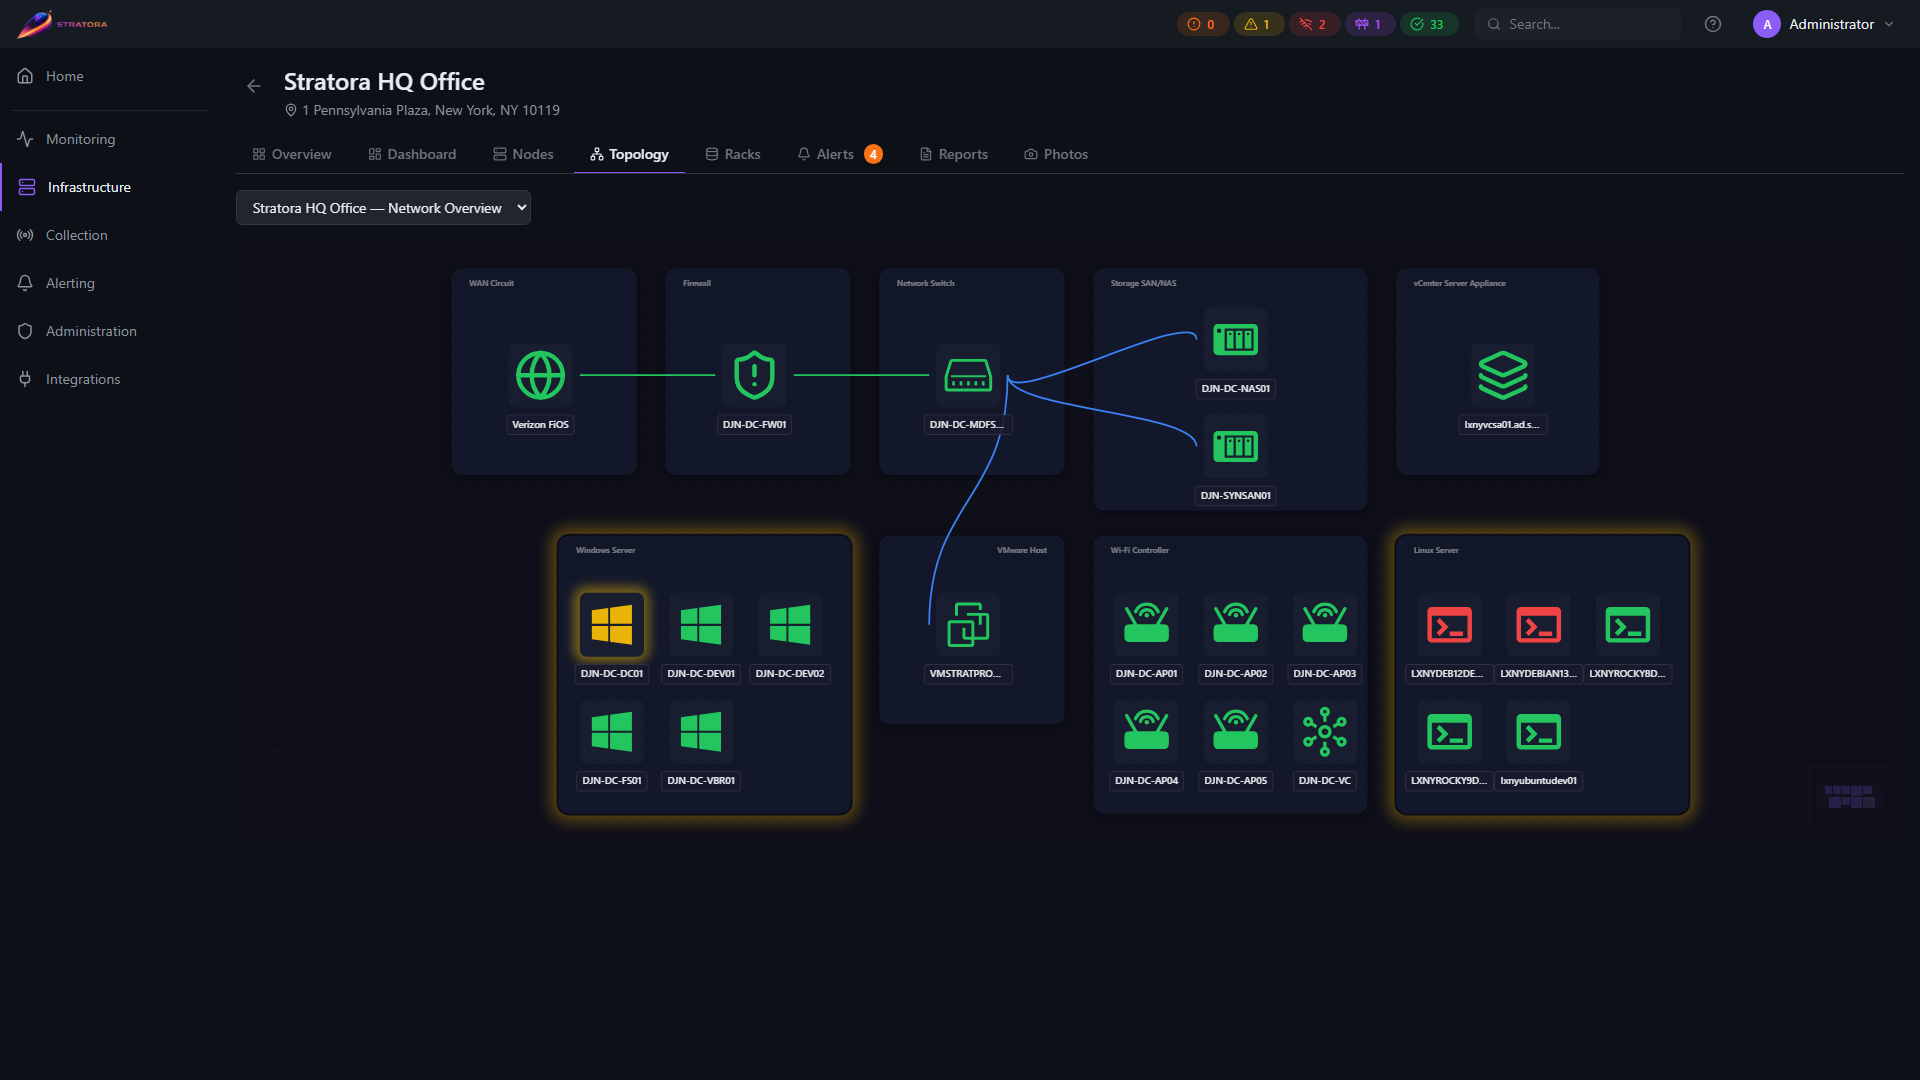Open the DJN-DC-FW01 firewall shield node
The width and height of the screenshot is (1920, 1080).
coord(754,376)
